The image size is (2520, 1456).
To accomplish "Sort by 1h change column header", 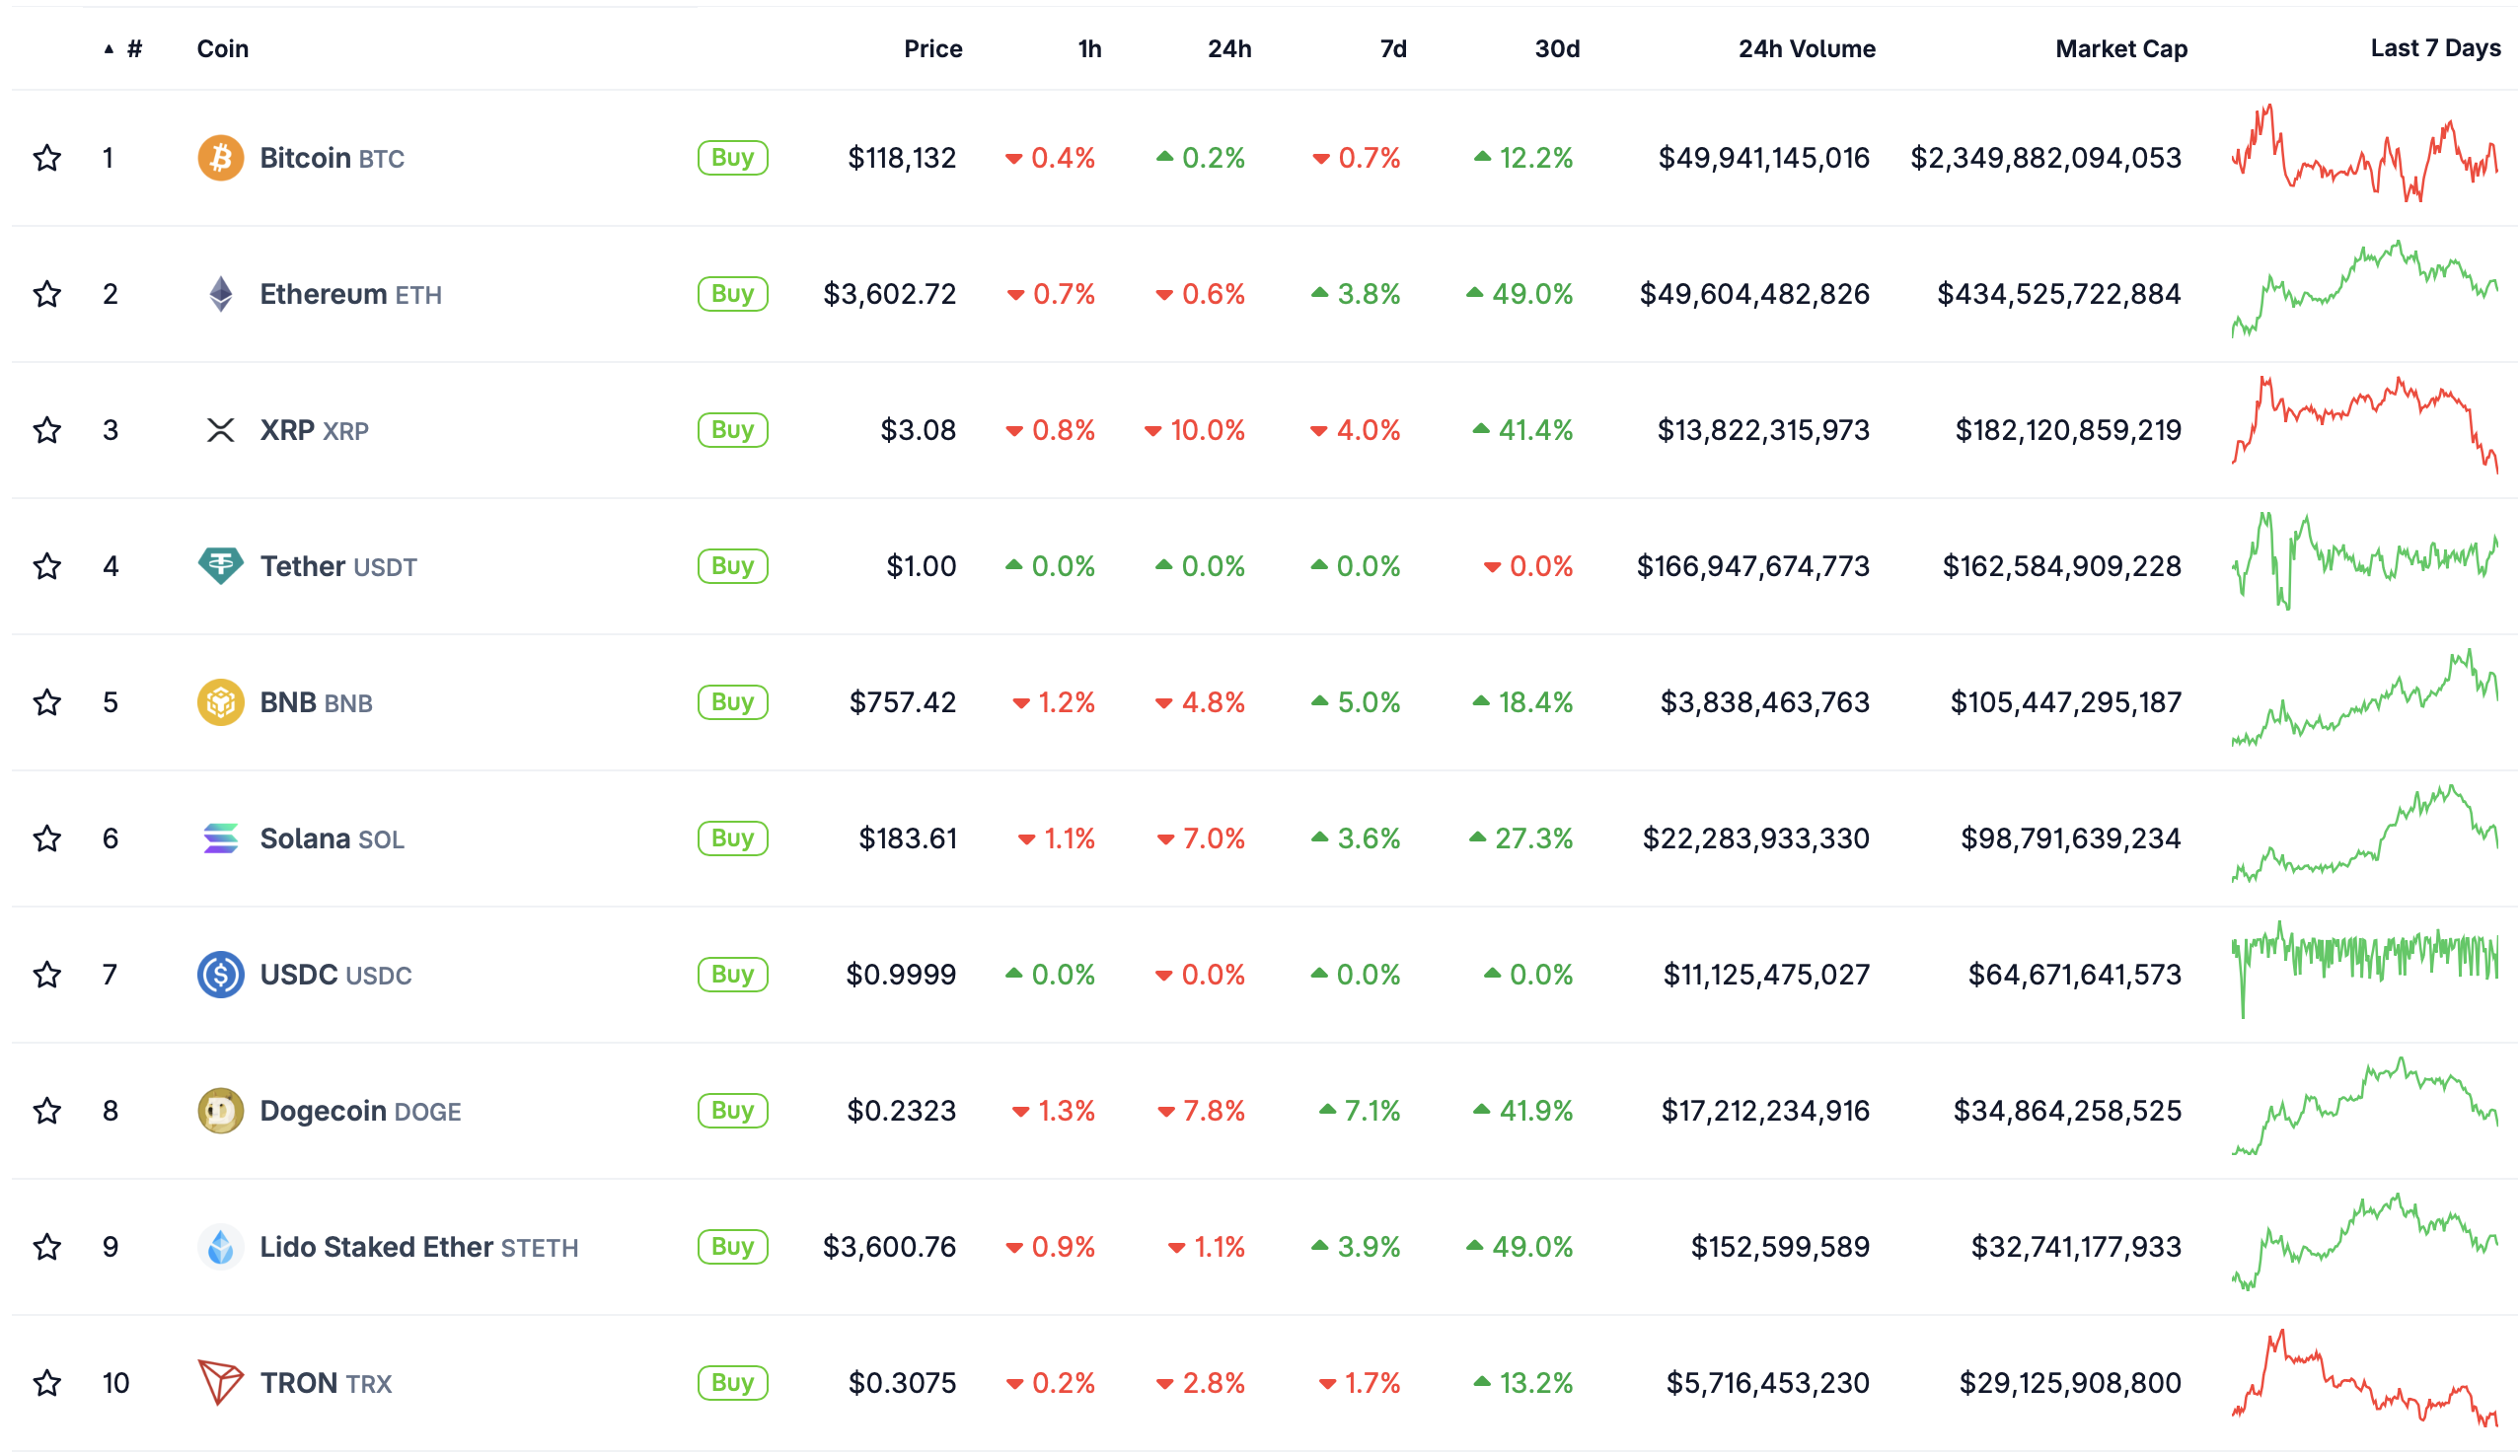I will coord(1089,49).
